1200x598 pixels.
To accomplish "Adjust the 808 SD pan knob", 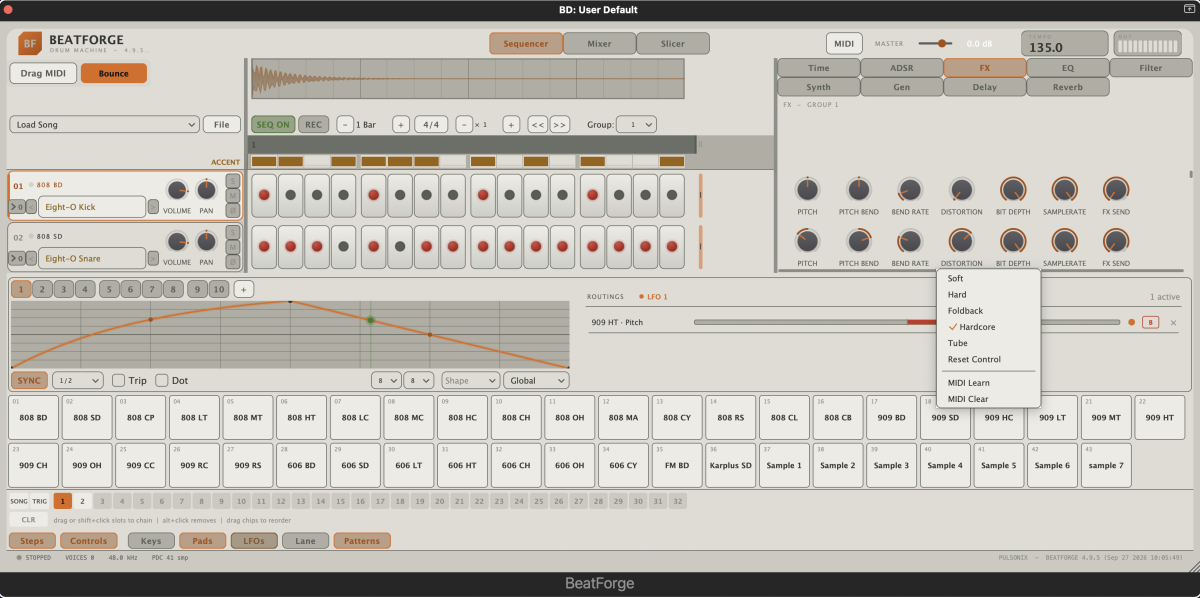I will coord(206,241).
